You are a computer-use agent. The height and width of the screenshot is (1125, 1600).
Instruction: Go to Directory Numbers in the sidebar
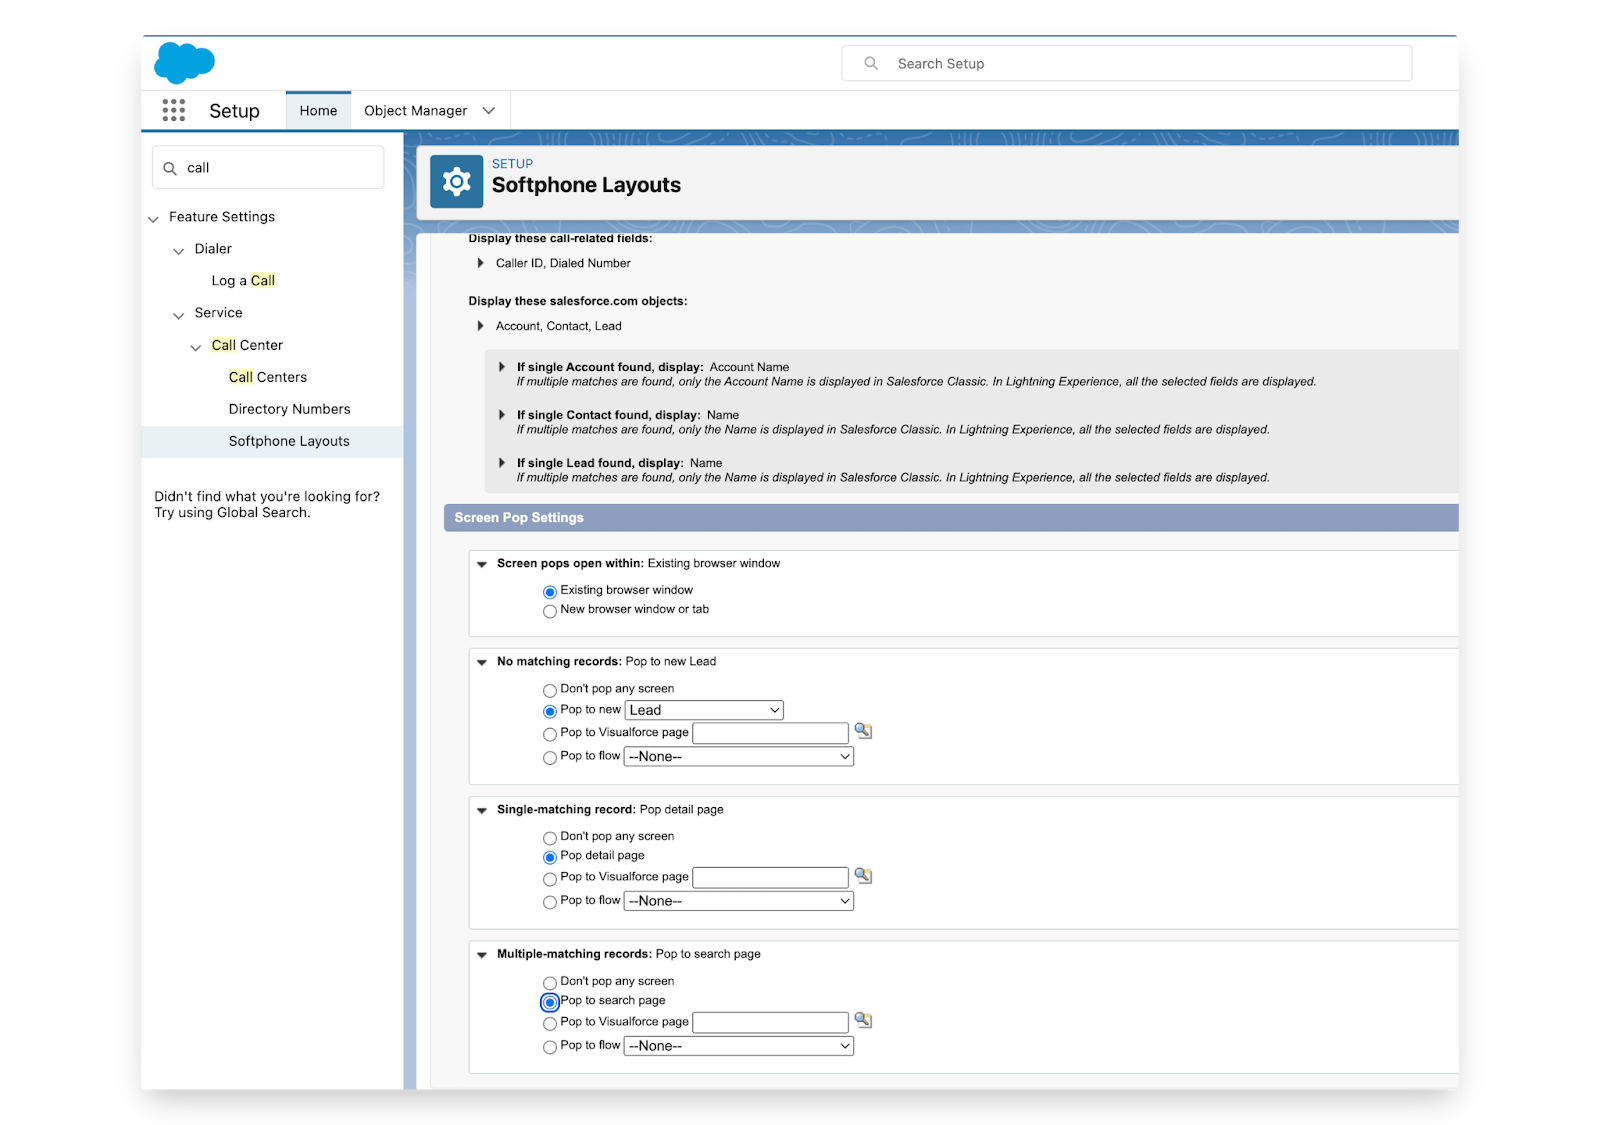(x=289, y=409)
